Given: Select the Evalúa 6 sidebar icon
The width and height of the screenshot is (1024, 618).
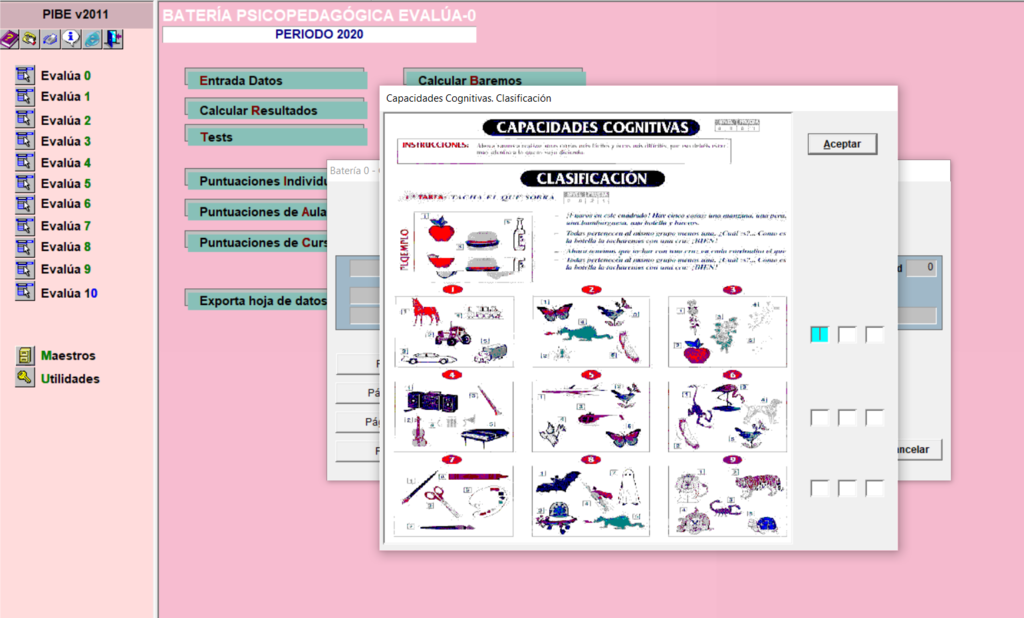Looking at the screenshot, I should point(25,204).
